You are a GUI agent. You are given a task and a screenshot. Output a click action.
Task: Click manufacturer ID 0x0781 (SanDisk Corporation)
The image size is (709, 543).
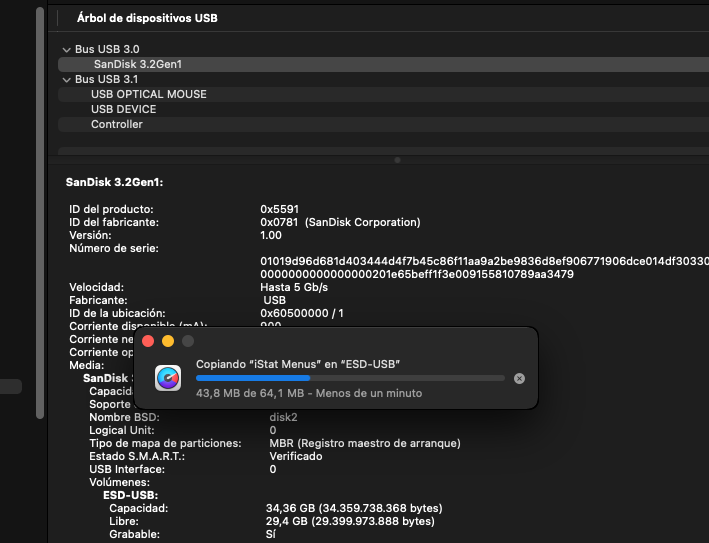[x=340, y=222]
